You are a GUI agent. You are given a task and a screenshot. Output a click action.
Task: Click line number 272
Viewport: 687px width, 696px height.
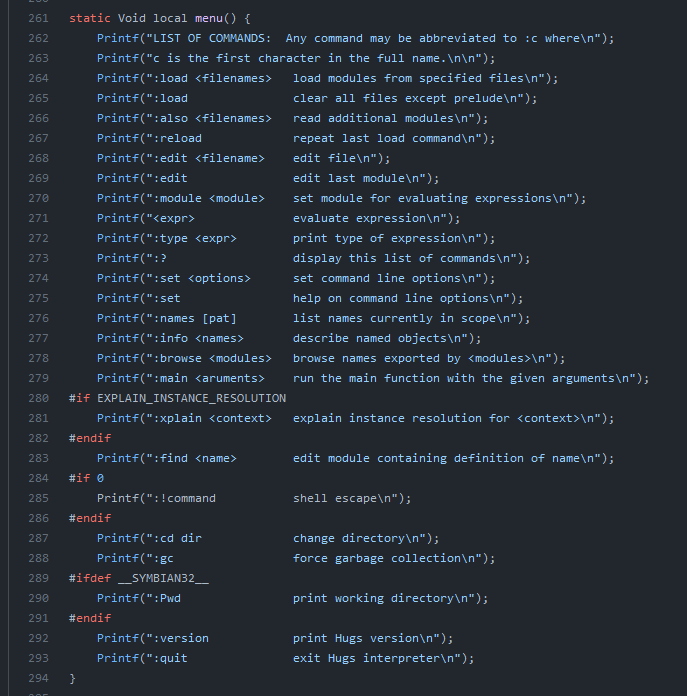pos(38,238)
